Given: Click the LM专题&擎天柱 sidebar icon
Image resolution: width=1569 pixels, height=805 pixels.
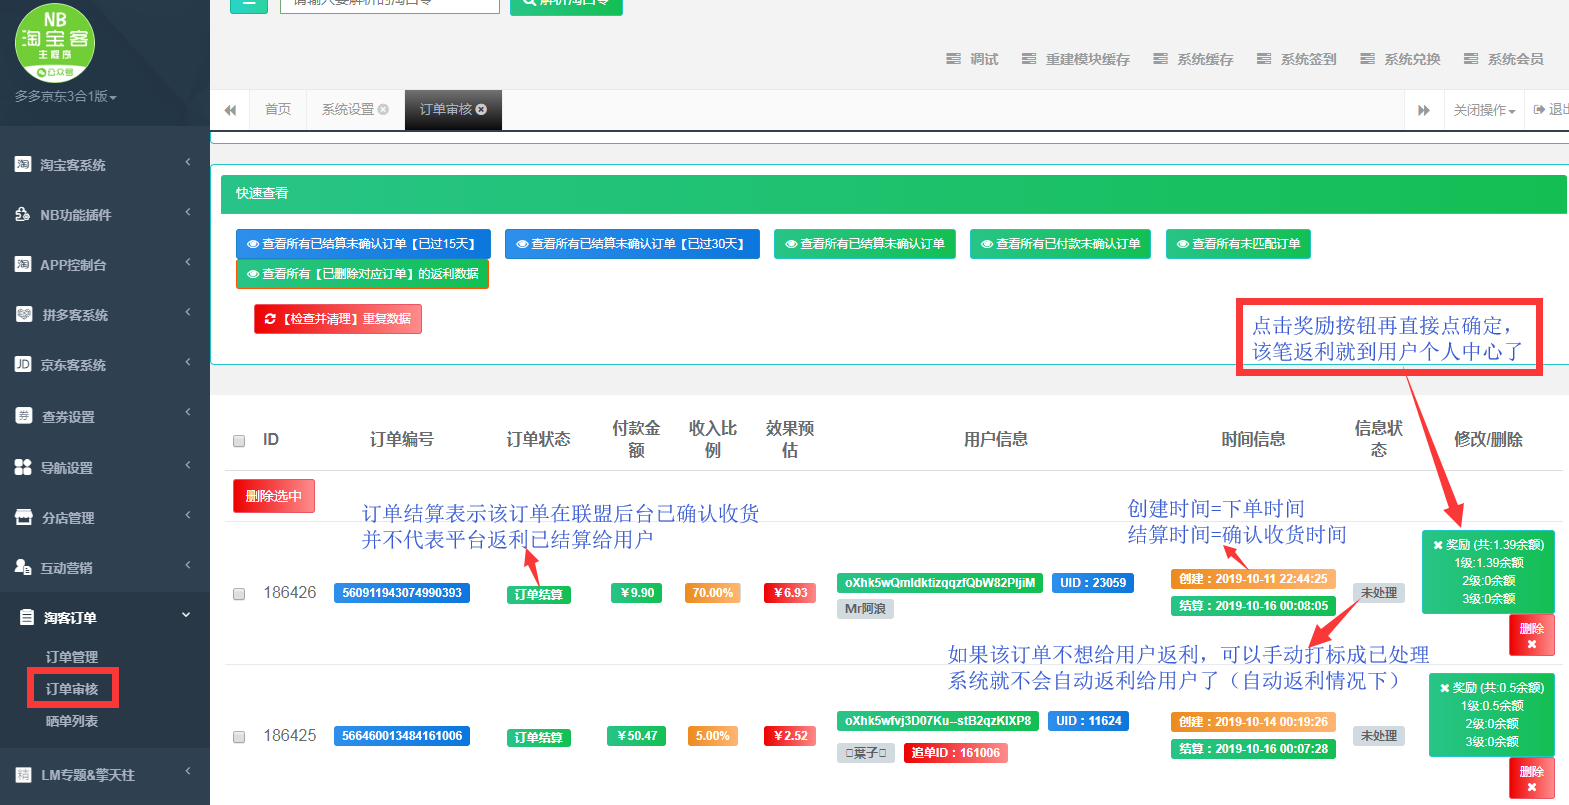Looking at the screenshot, I should coord(23,774).
